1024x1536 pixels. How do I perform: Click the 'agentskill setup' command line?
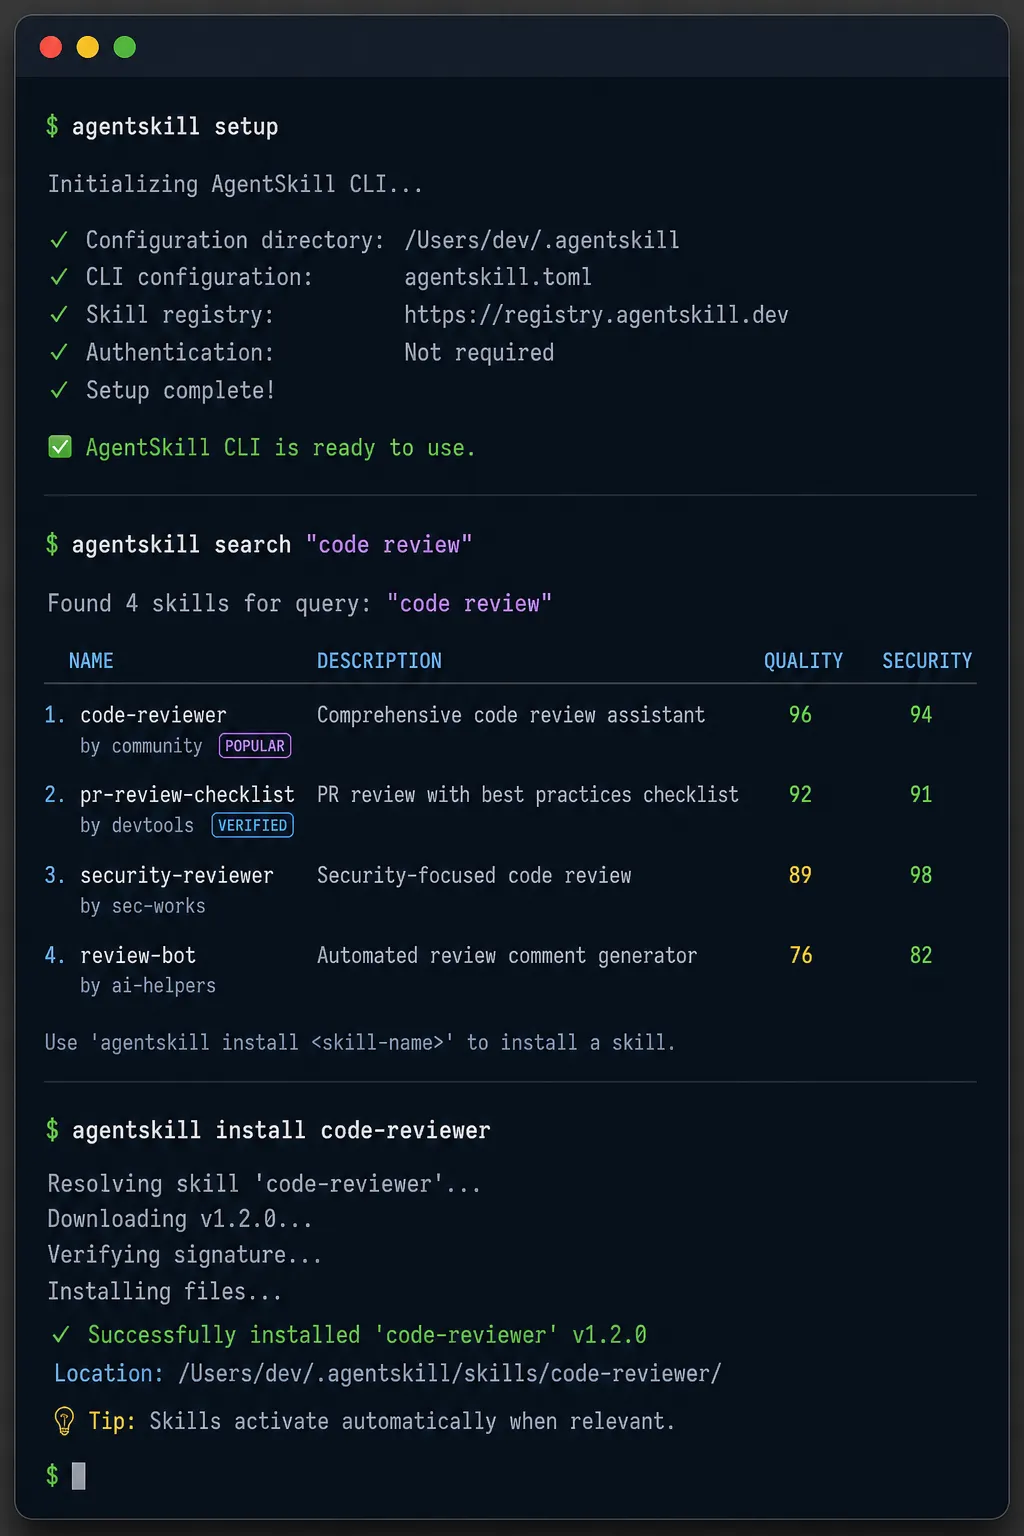click(163, 127)
